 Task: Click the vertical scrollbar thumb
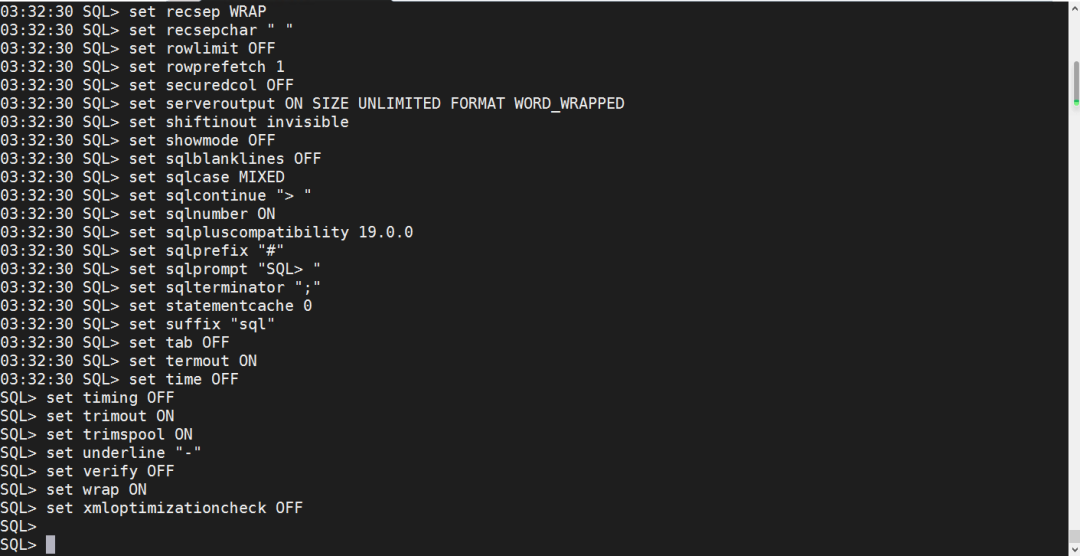pyautogui.click(x=1076, y=80)
